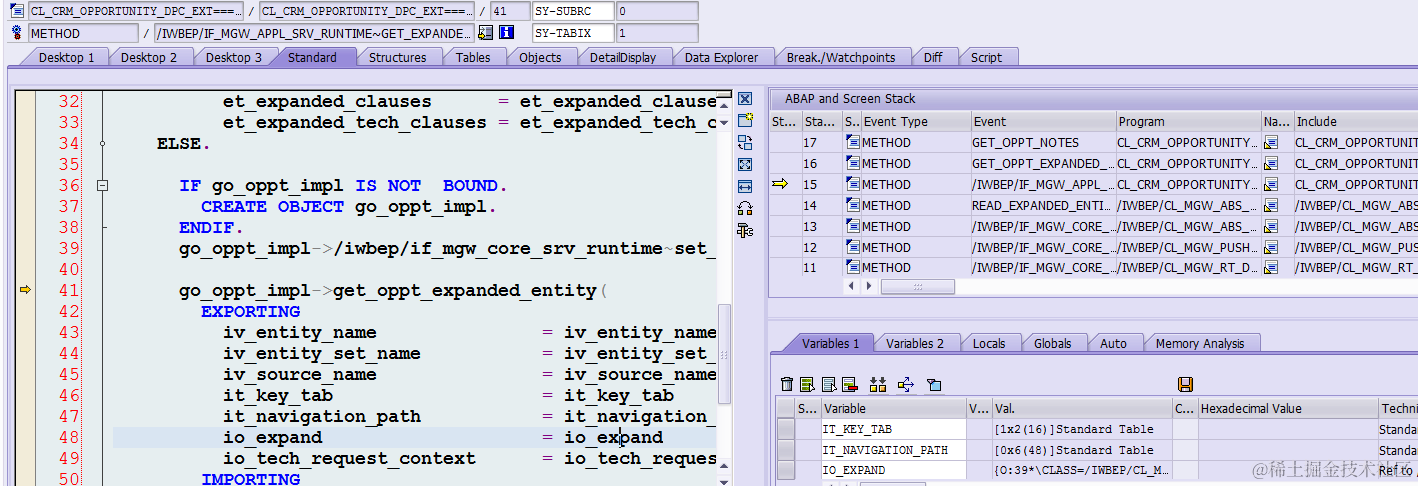Maximize the tool with the full-screen icon
This screenshot has height=486, width=1418.
click(x=745, y=164)
